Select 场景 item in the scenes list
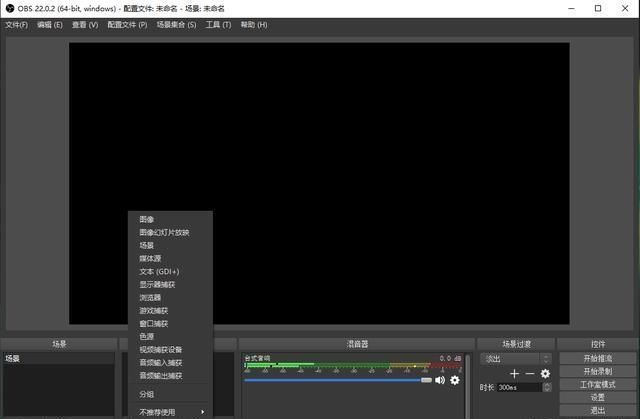 point(59,359)
